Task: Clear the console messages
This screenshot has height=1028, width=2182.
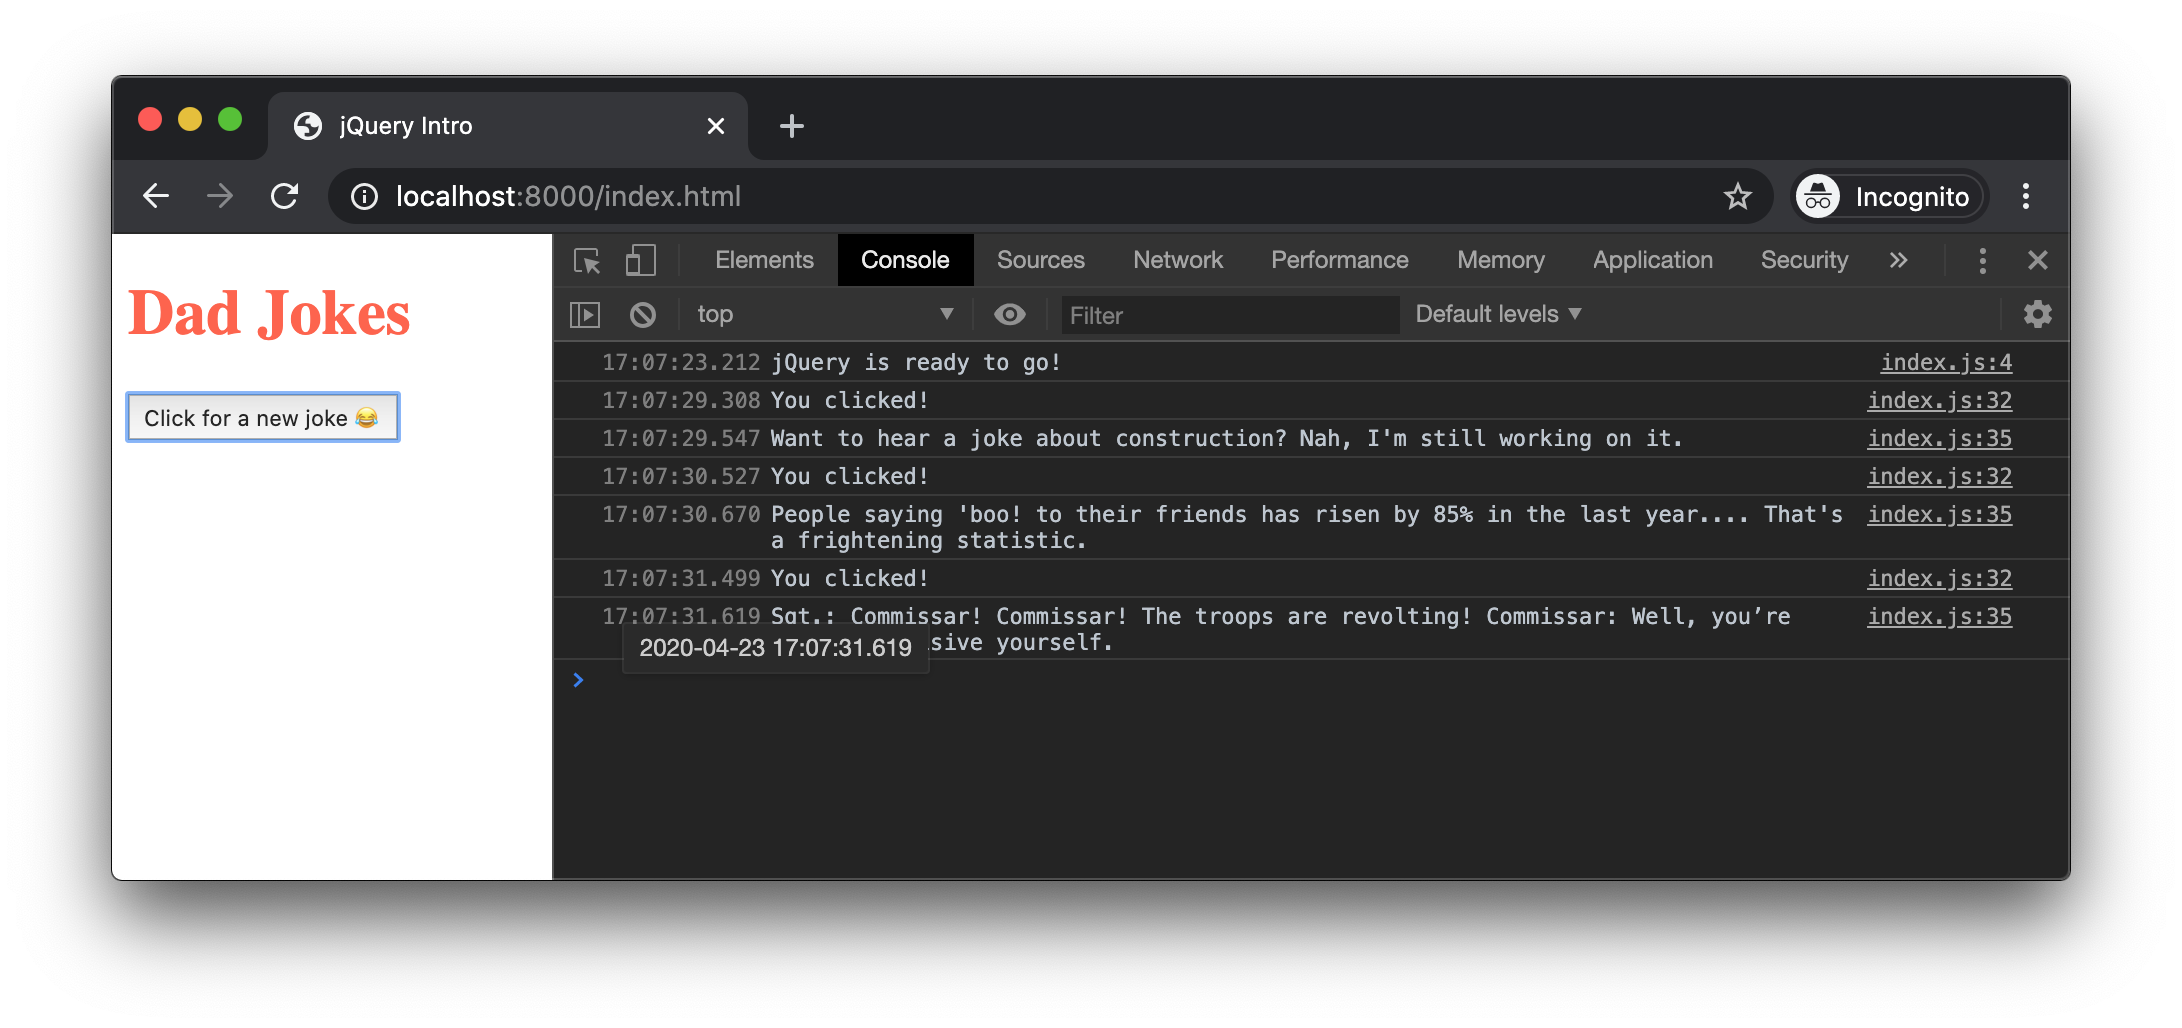Action: pos(643,314)
